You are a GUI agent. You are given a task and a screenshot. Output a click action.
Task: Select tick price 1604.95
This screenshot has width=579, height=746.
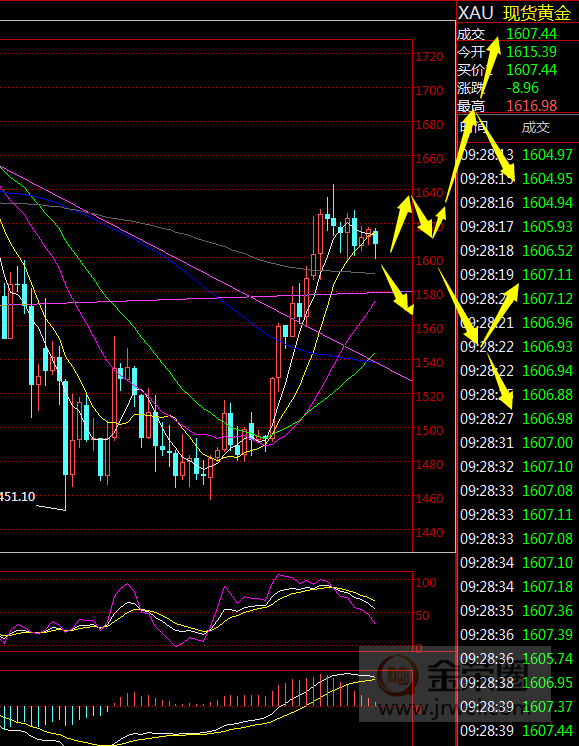point(547,178)
